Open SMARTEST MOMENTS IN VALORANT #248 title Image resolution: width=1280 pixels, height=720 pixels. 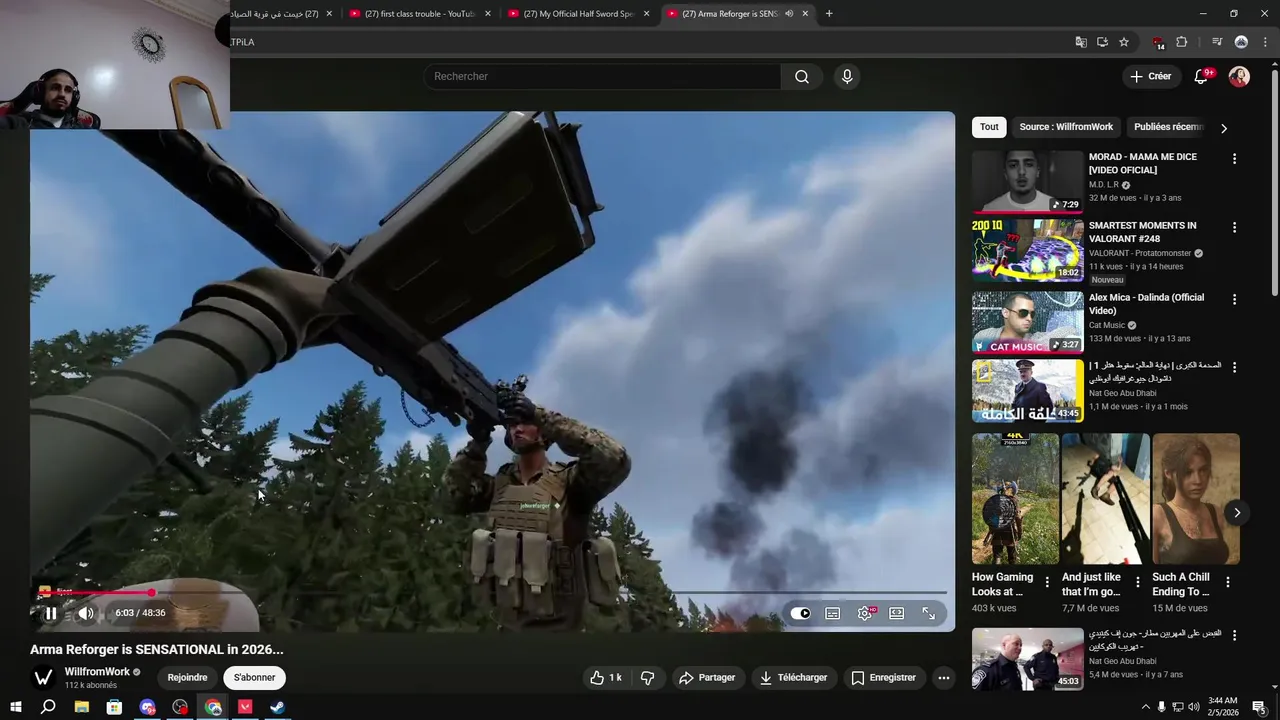click(x=1142, y=232)
